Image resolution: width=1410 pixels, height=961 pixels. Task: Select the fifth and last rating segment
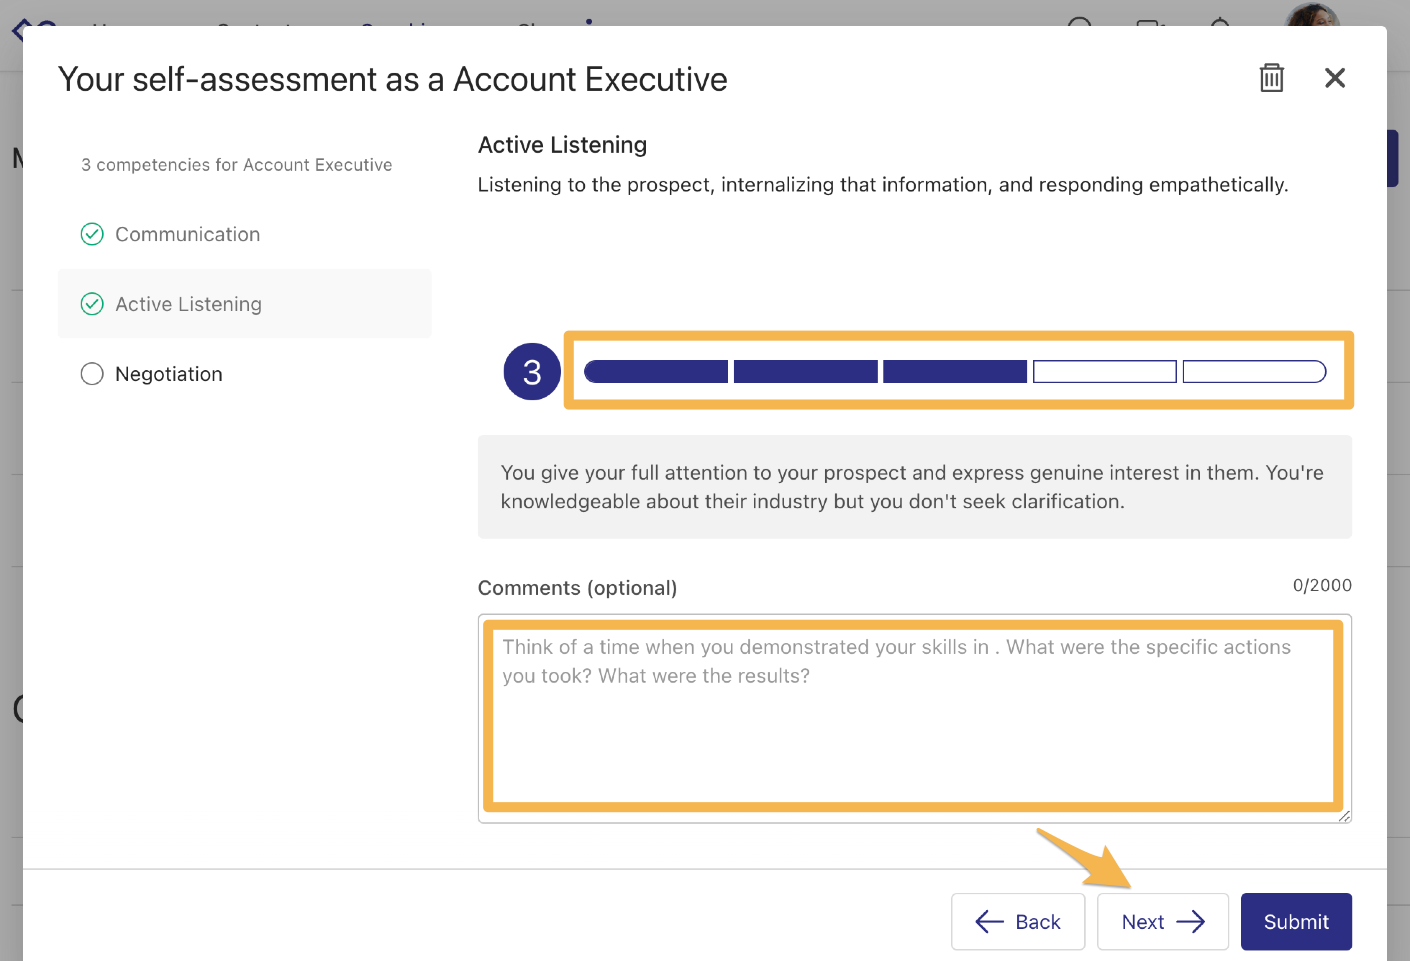(1253, 372)
